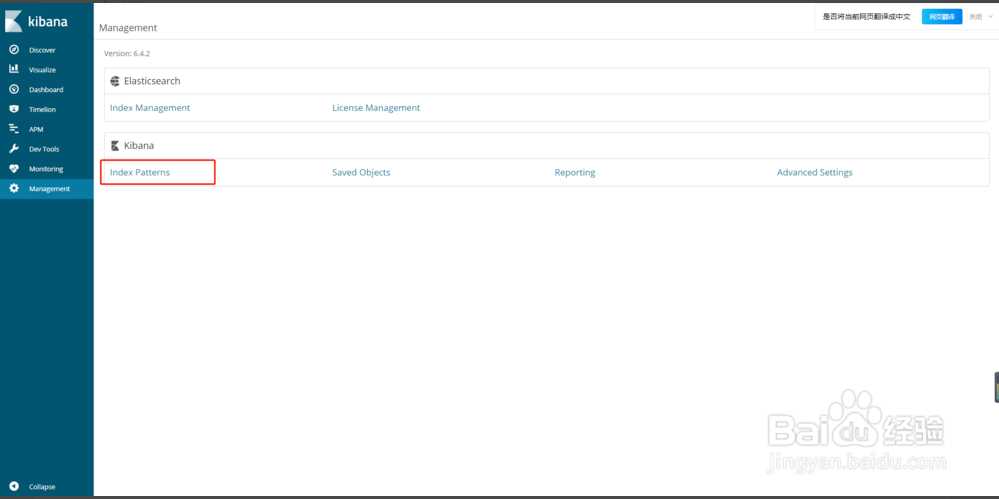This screenshot has height=499, width=999.
Task: Click the Management page title
Action: [x=128, y=27]
